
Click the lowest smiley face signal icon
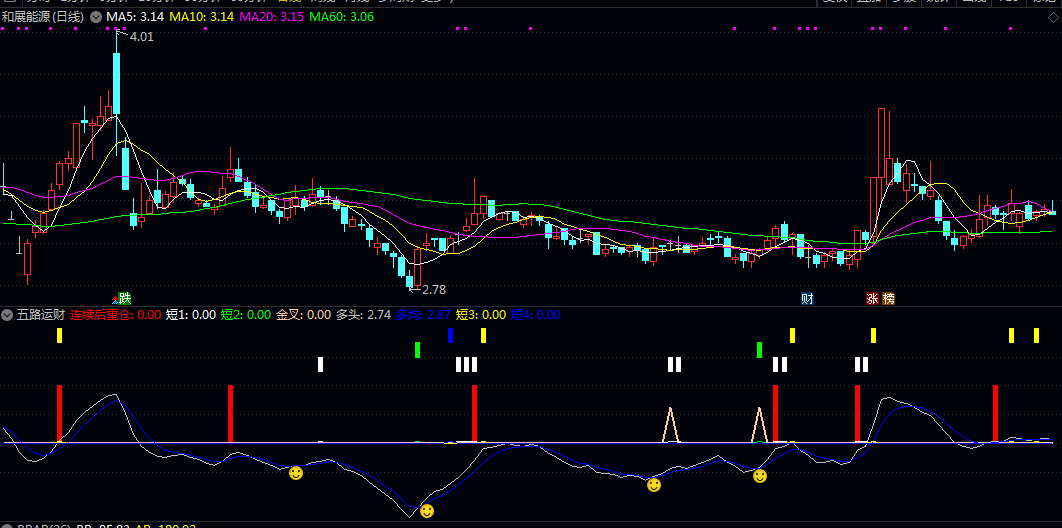click(x=427, y=511)
